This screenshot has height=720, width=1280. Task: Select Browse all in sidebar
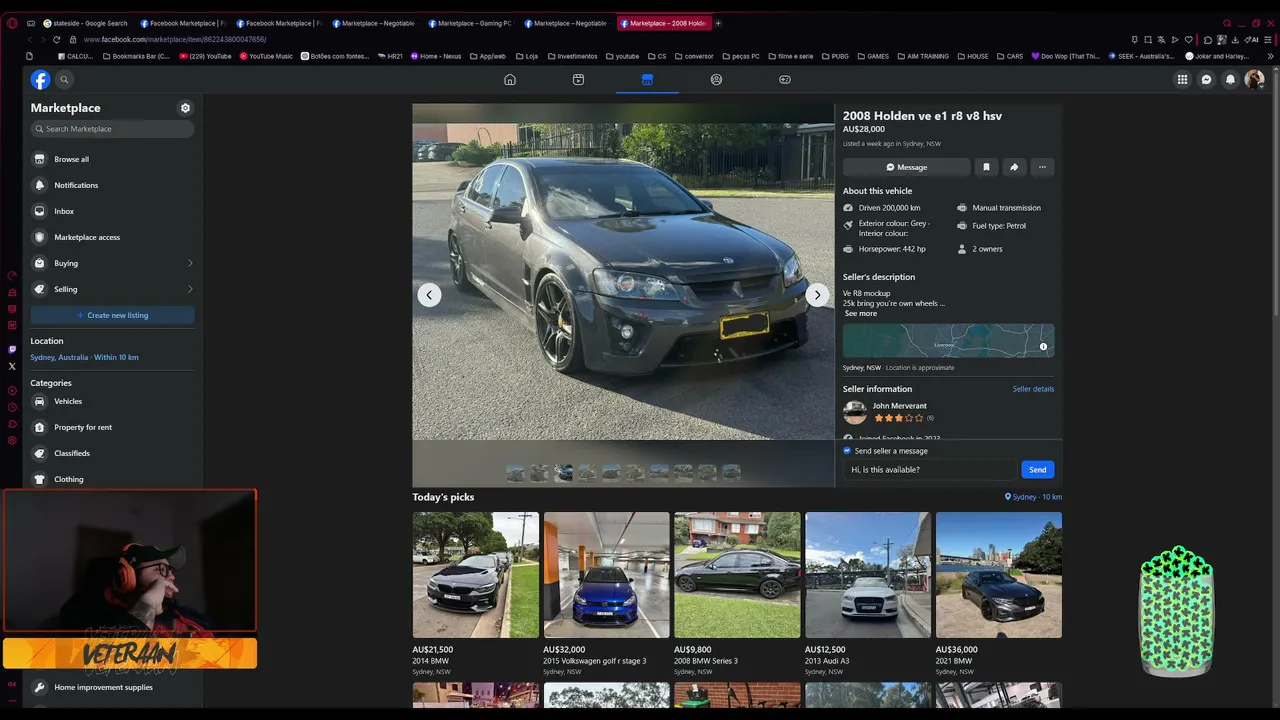point(112,159)
